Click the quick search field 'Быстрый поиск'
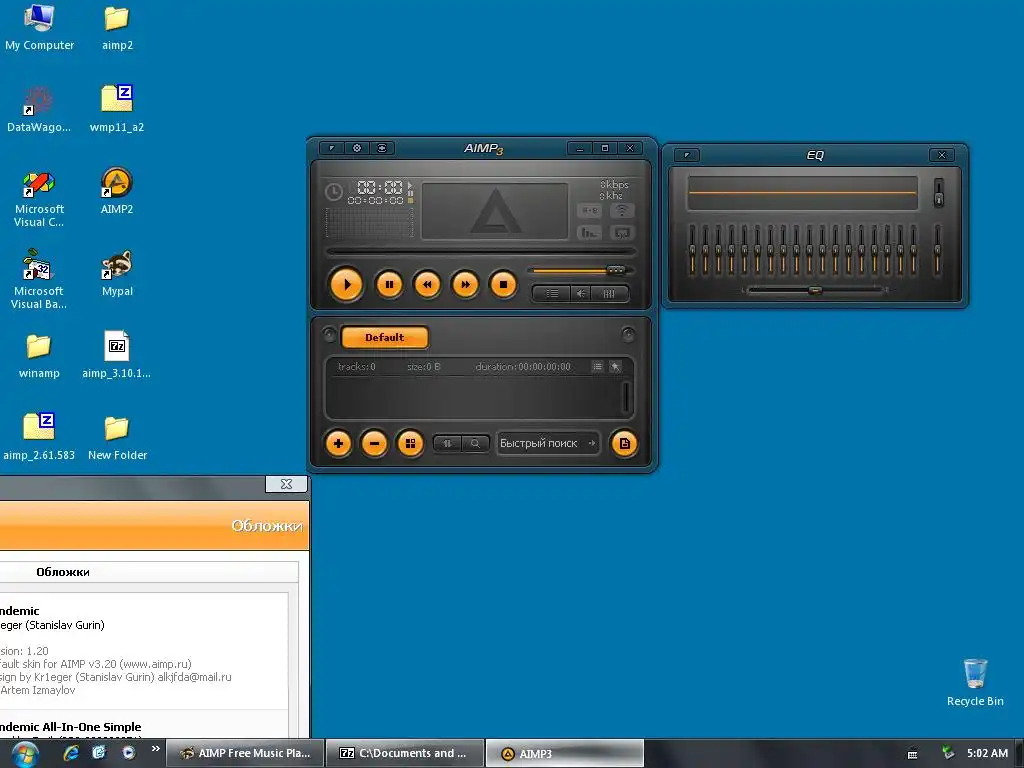 [547, 443]
